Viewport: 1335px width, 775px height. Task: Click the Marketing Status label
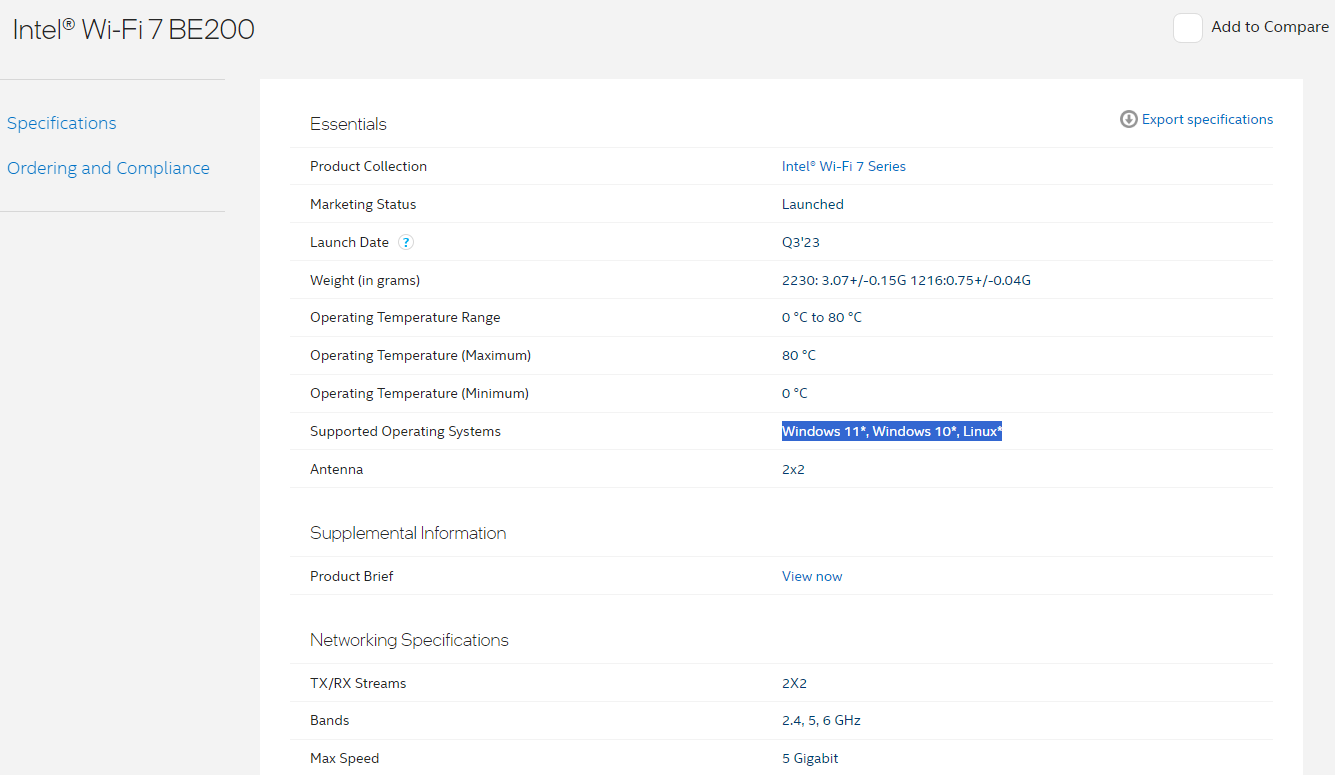(x=363, y=204)
